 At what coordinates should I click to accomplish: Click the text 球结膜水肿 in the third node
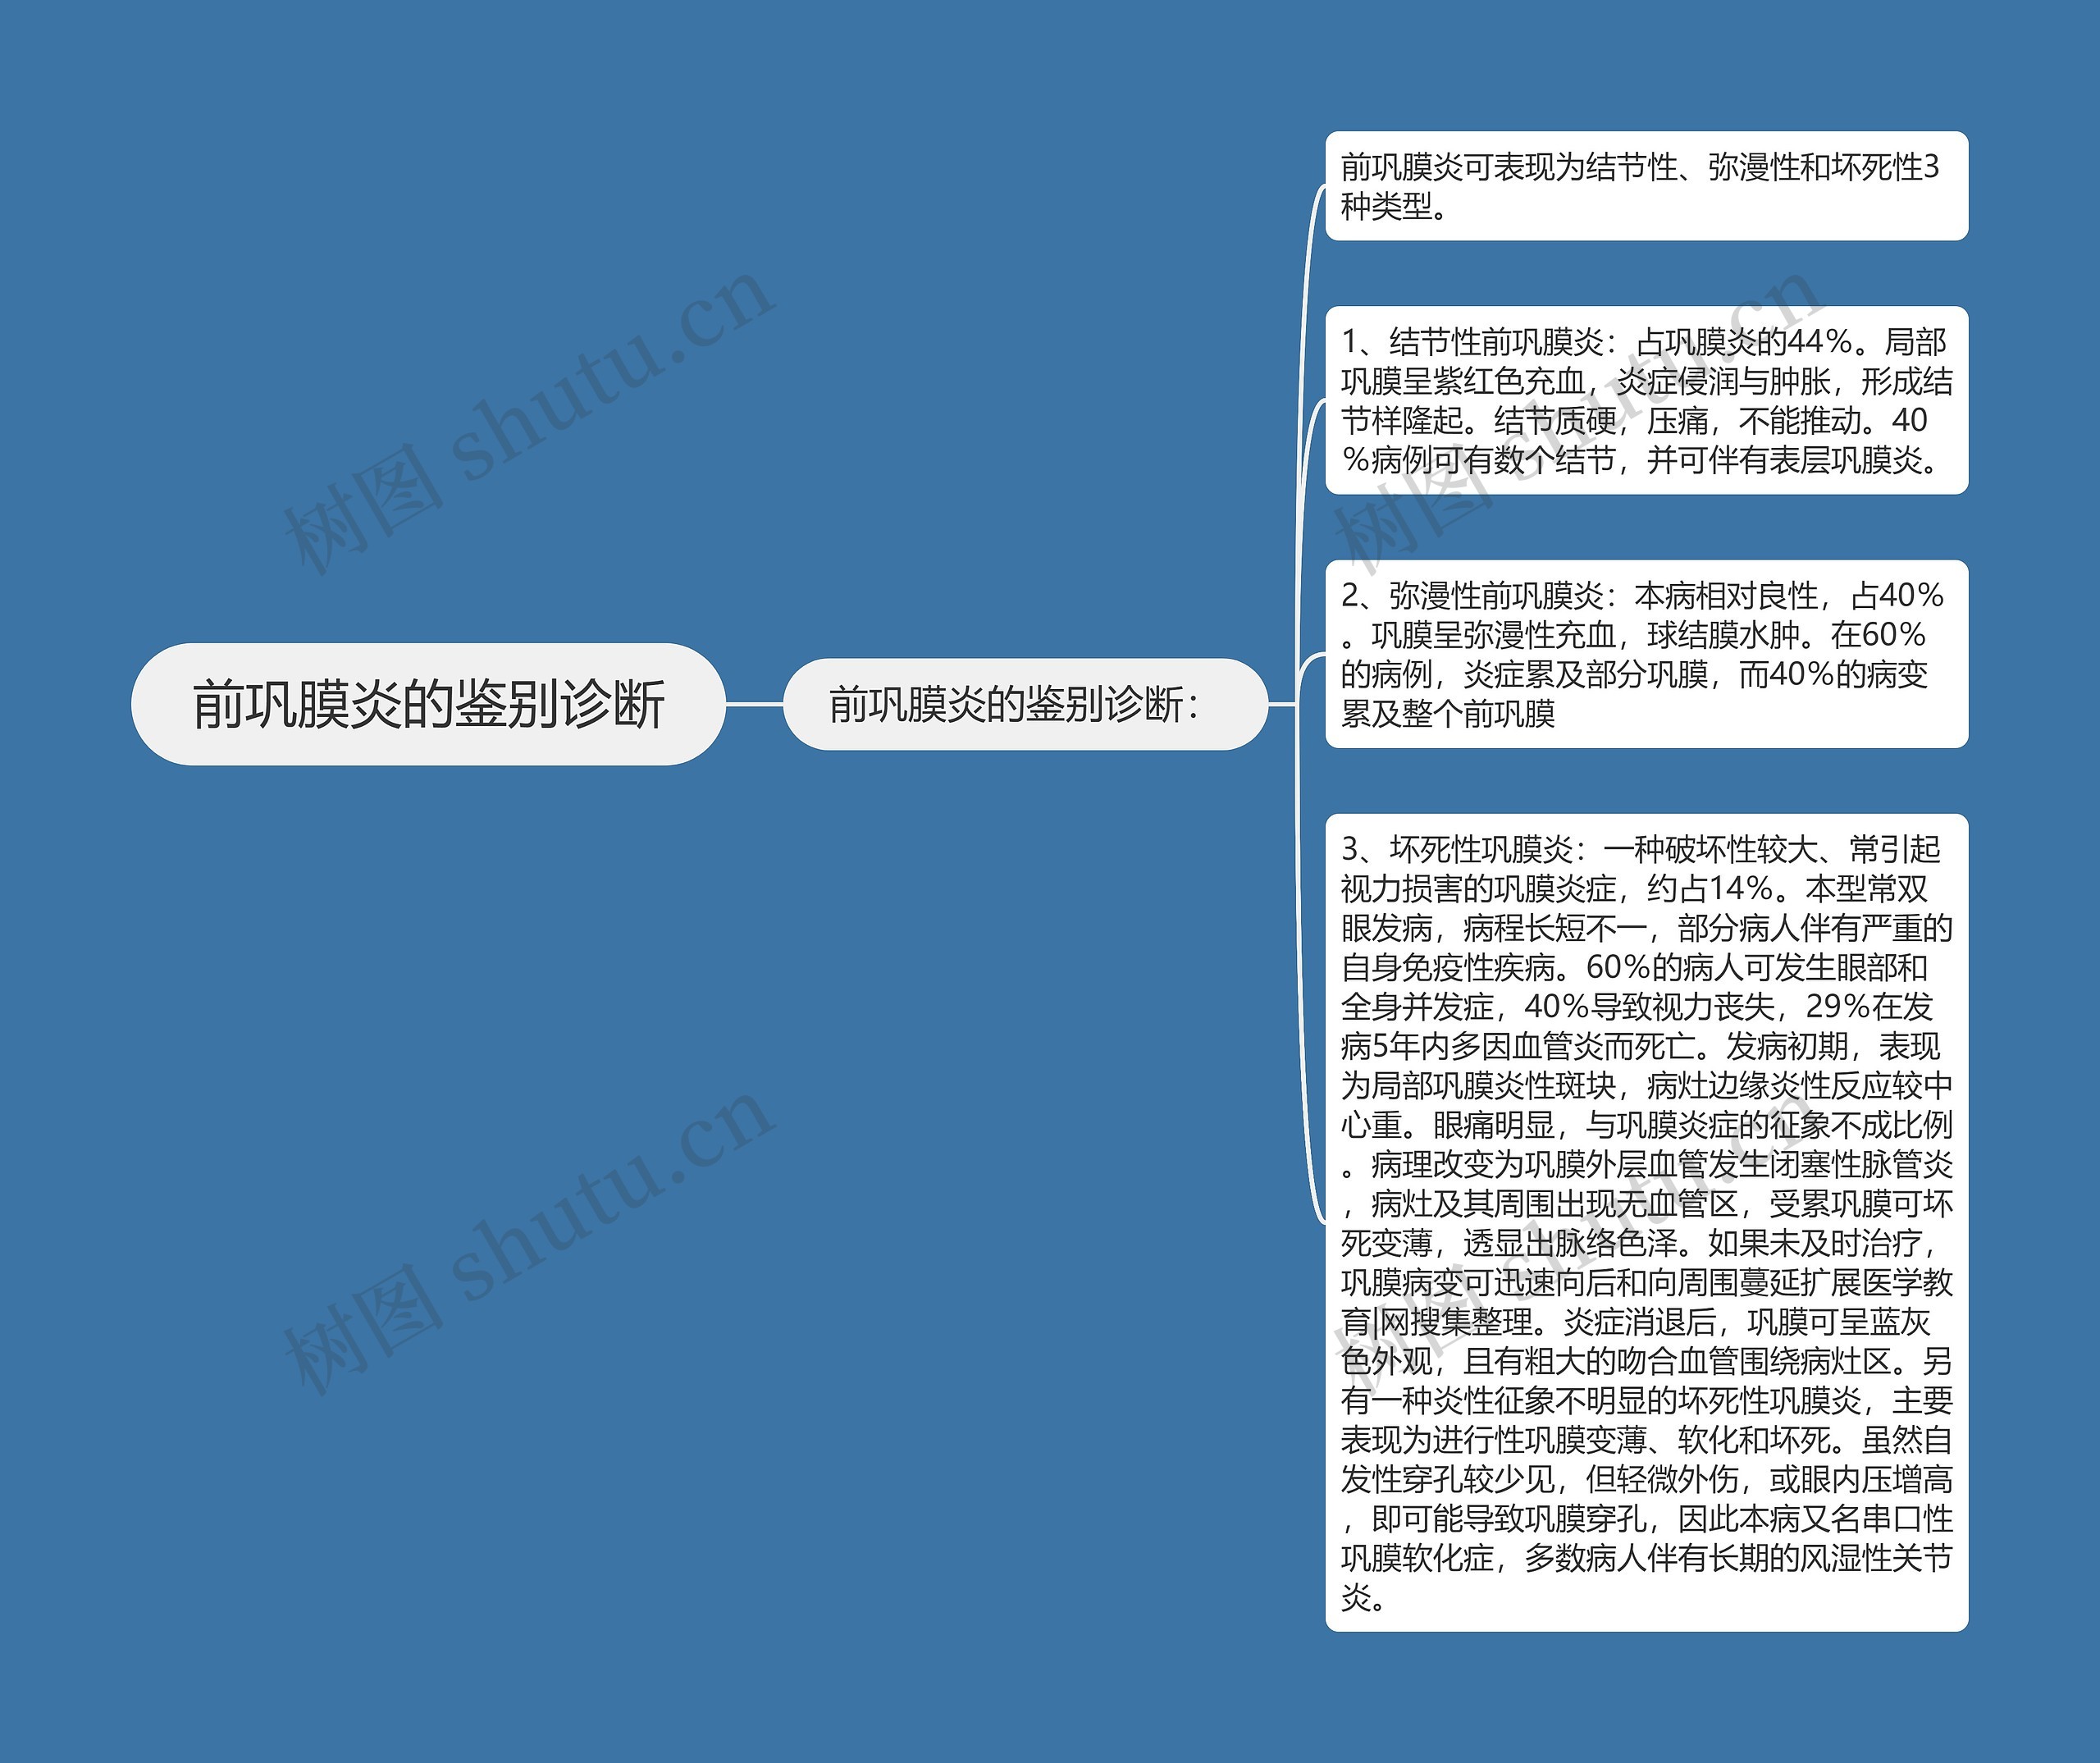pyautogui.click(x=1724, y=635)
